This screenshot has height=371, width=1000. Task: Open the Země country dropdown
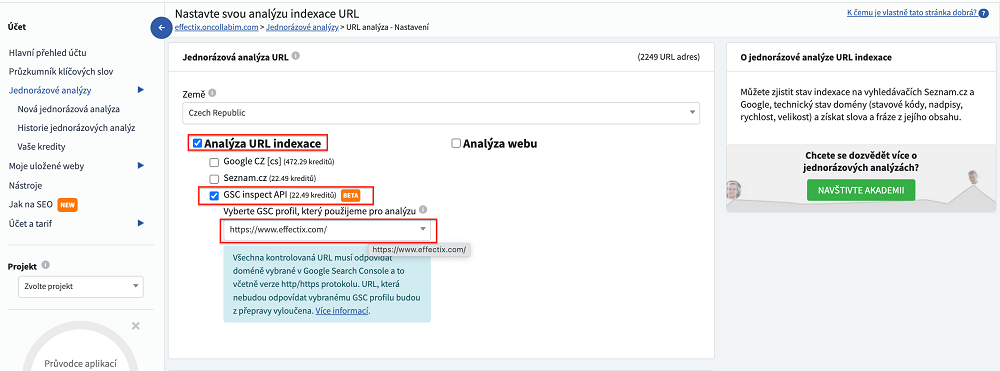[441, 113]
